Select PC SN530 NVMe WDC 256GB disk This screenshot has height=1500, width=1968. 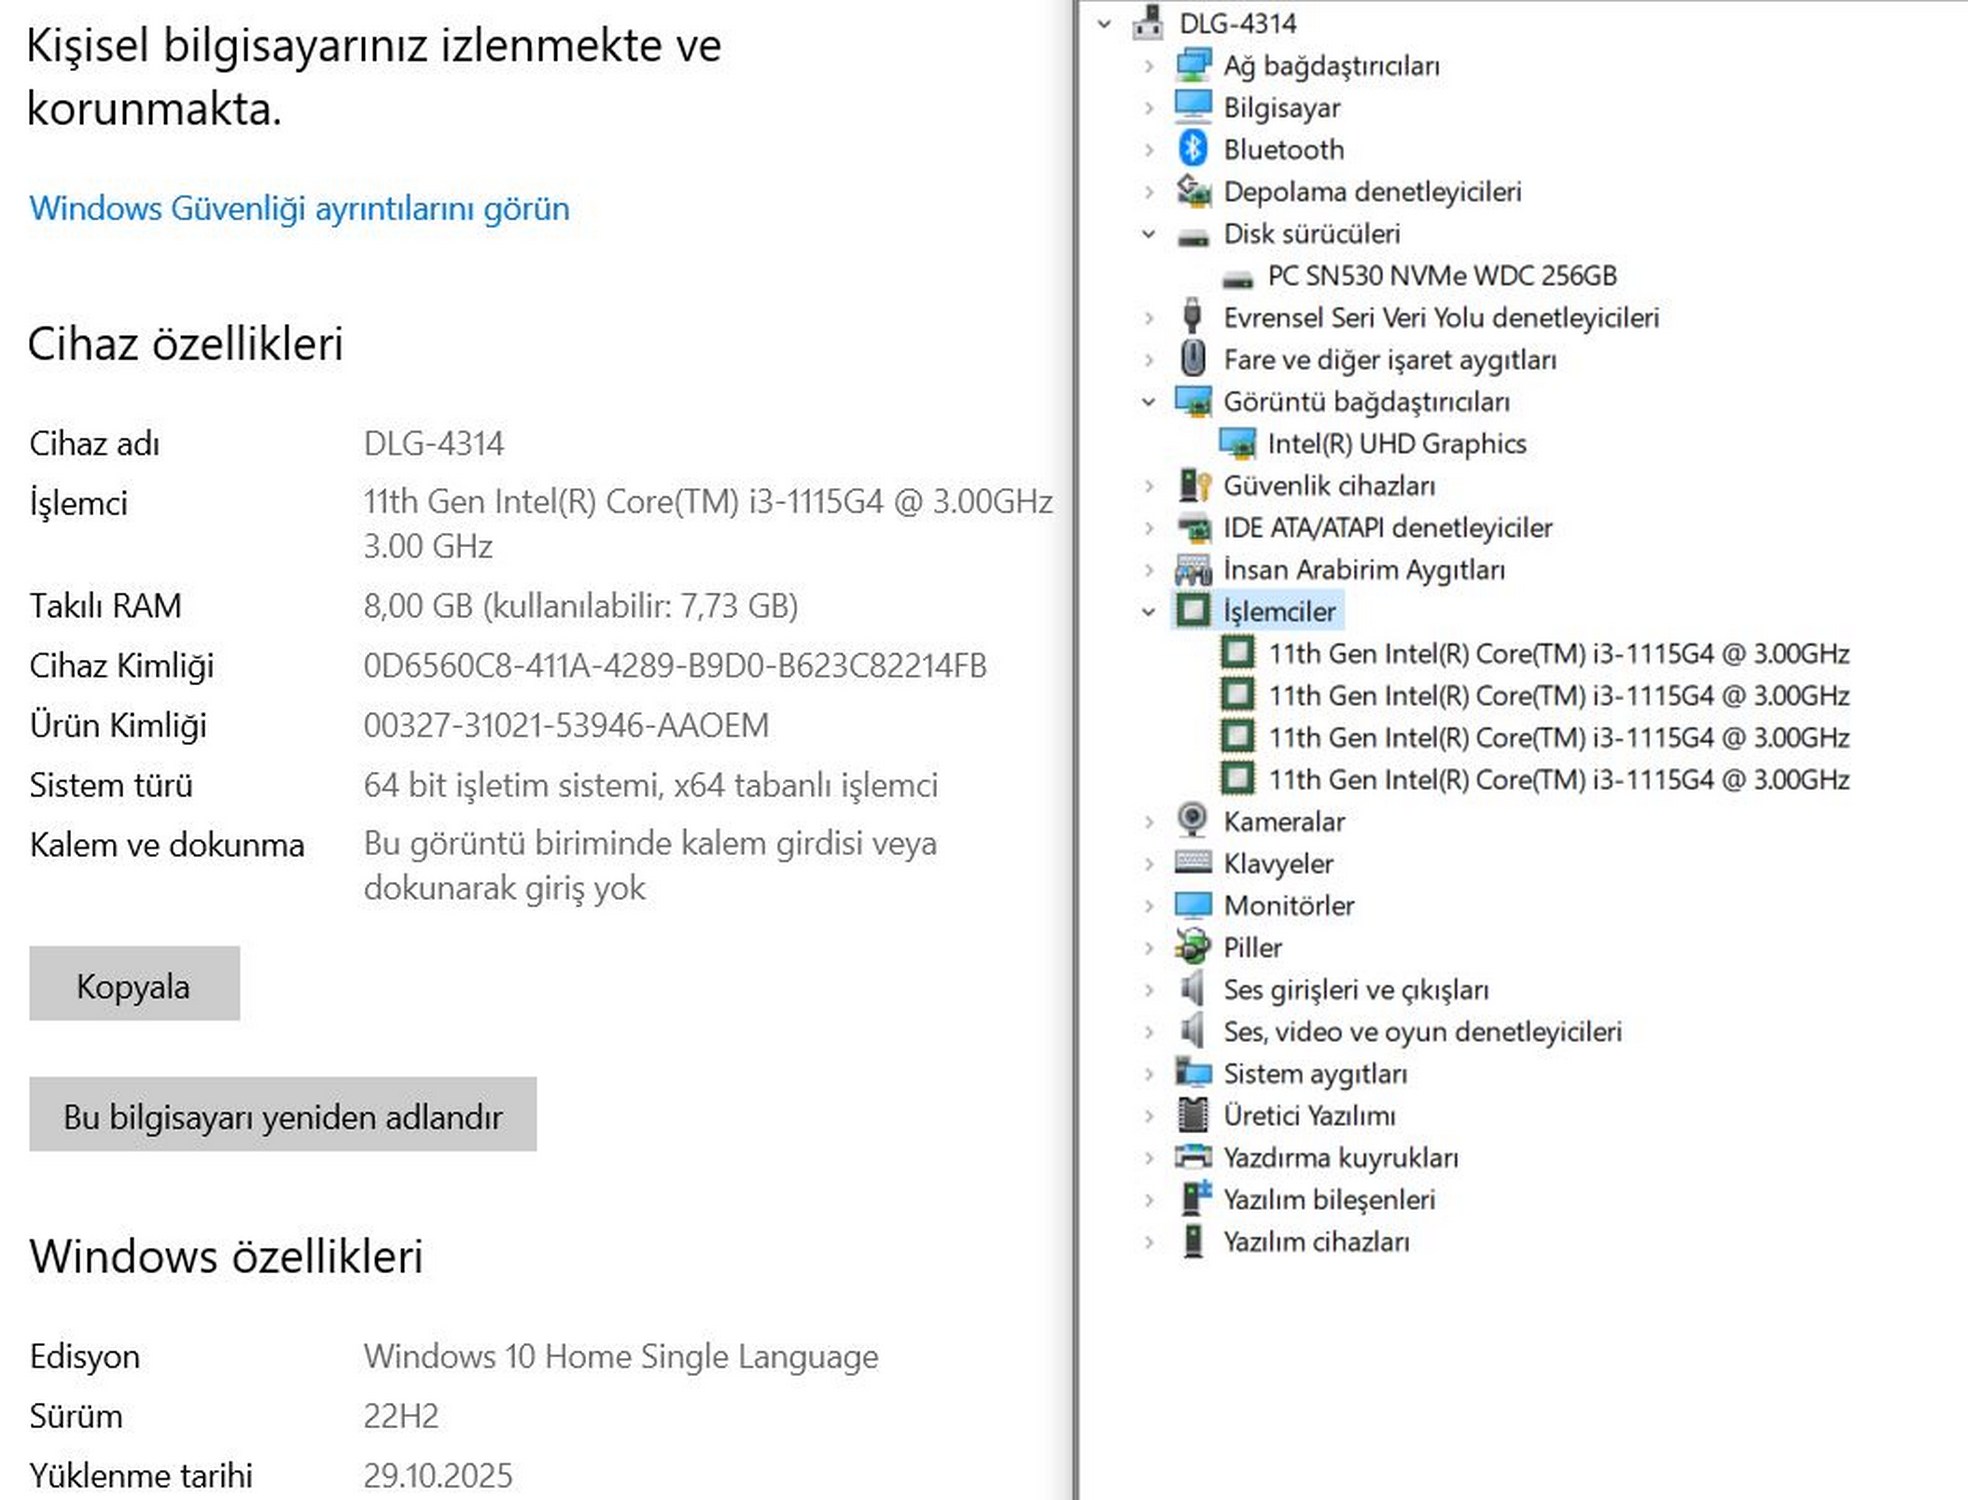pos(1441,275)
